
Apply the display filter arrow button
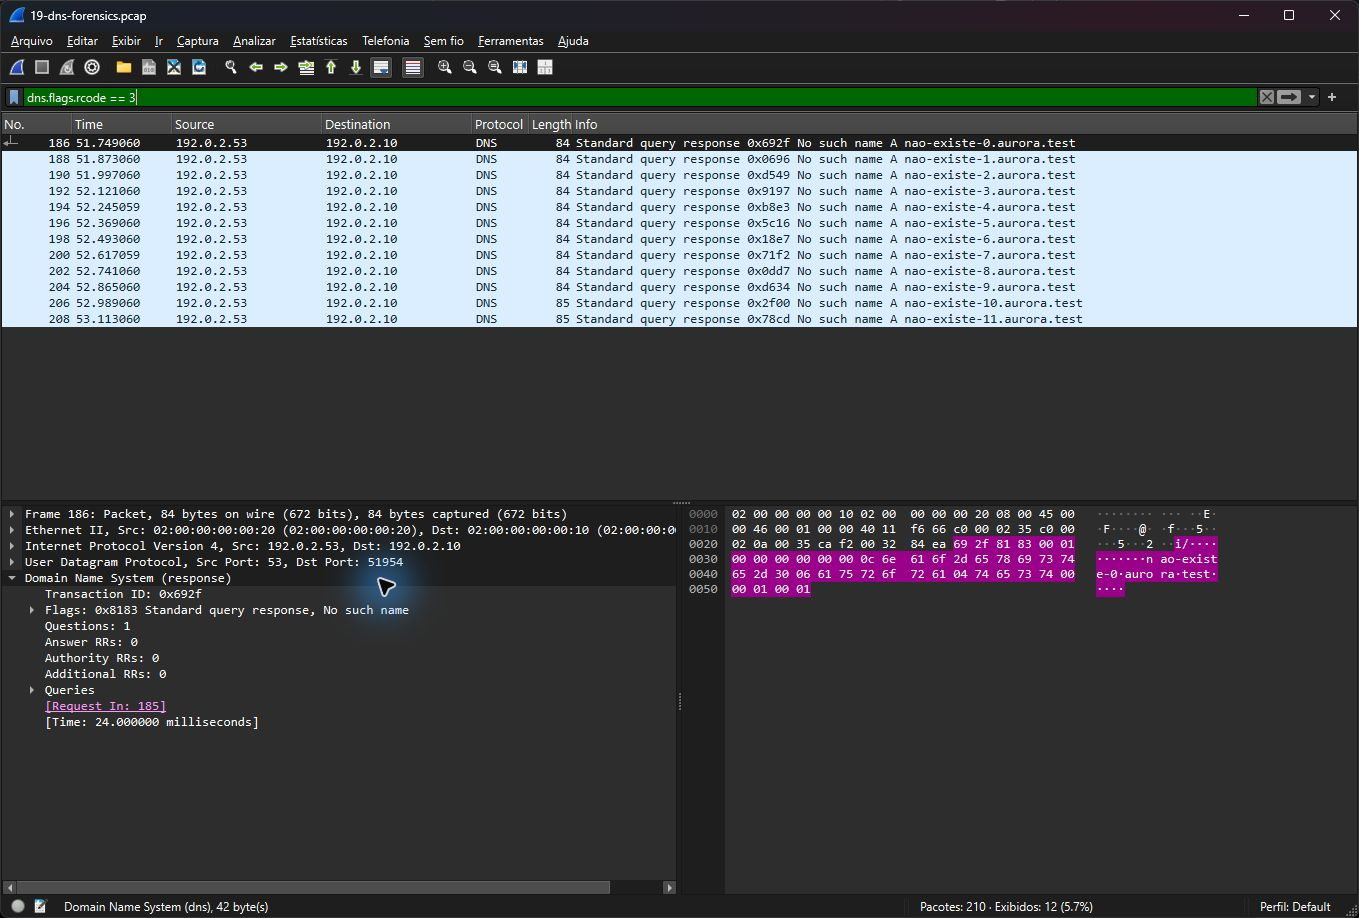click(x=1289, y=97)
